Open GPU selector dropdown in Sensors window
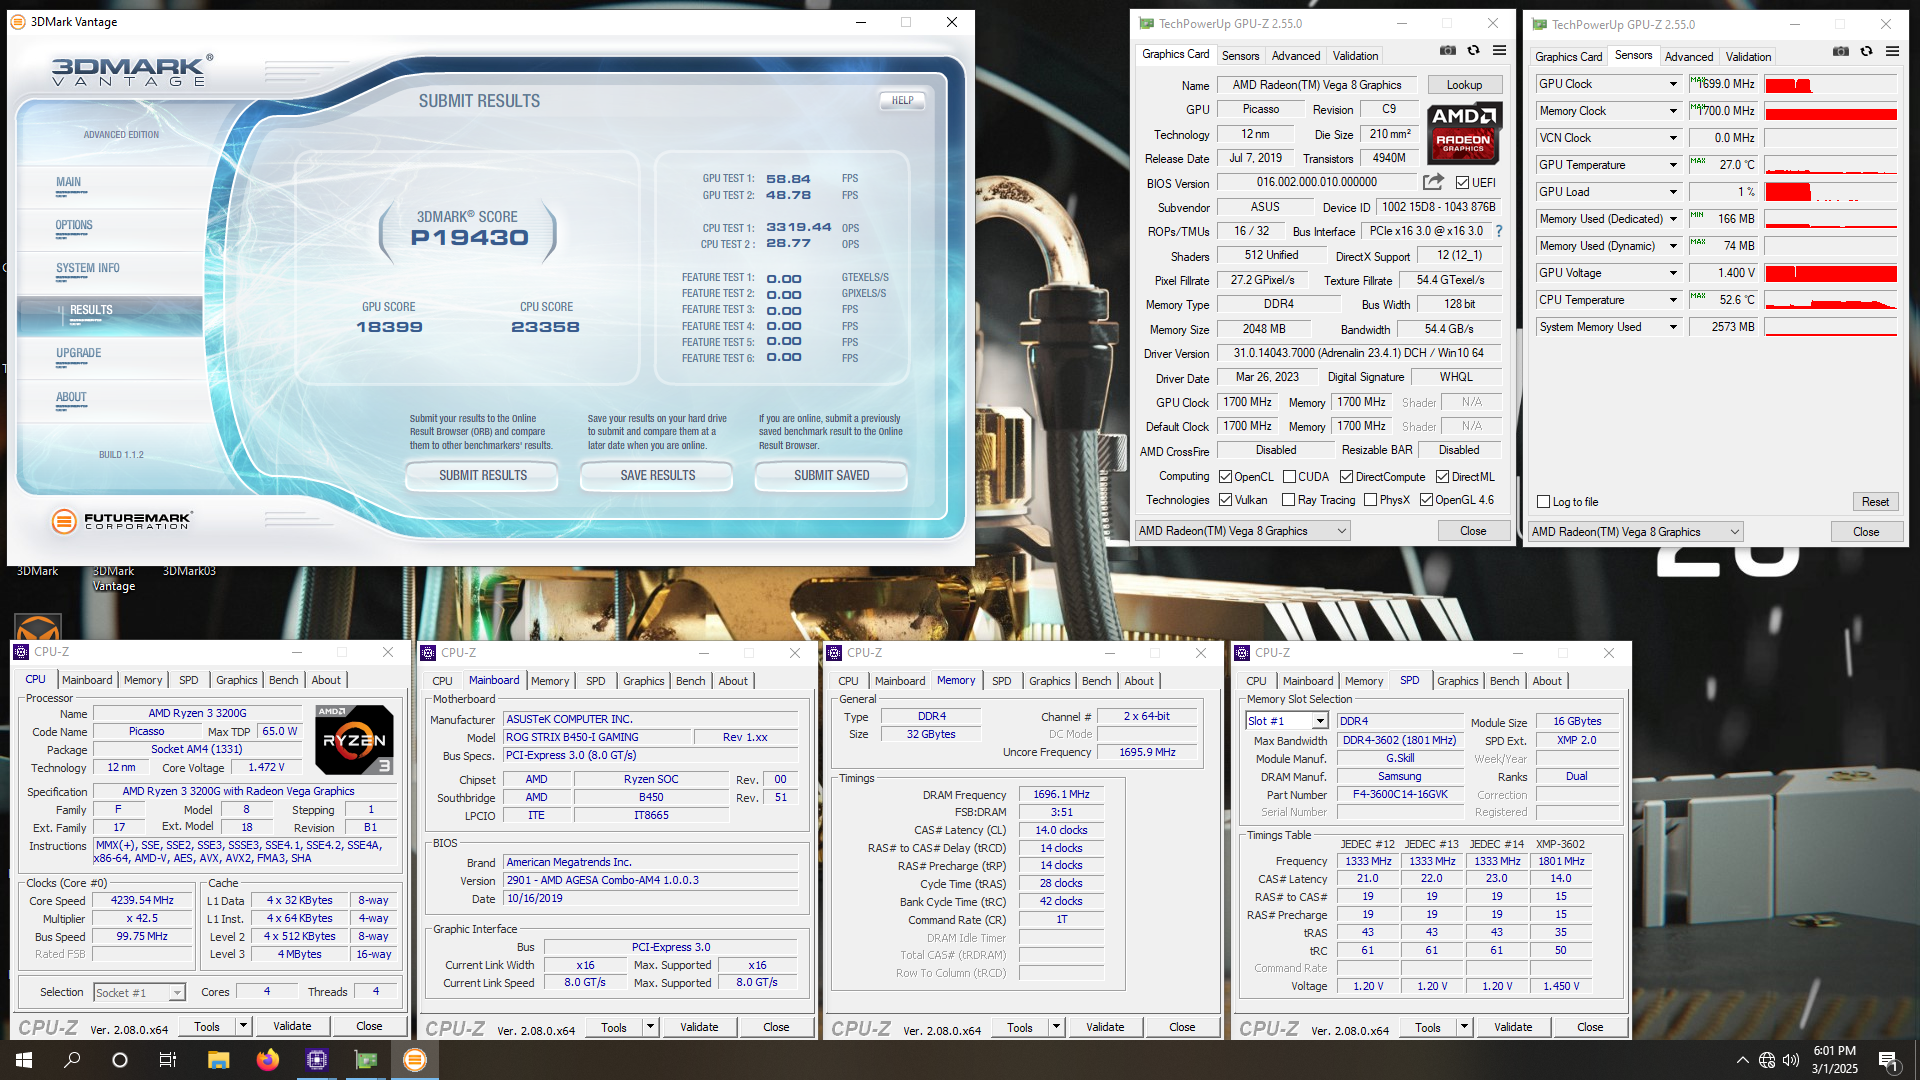Screen dimensions: 1920x1080 point(1636,532)
